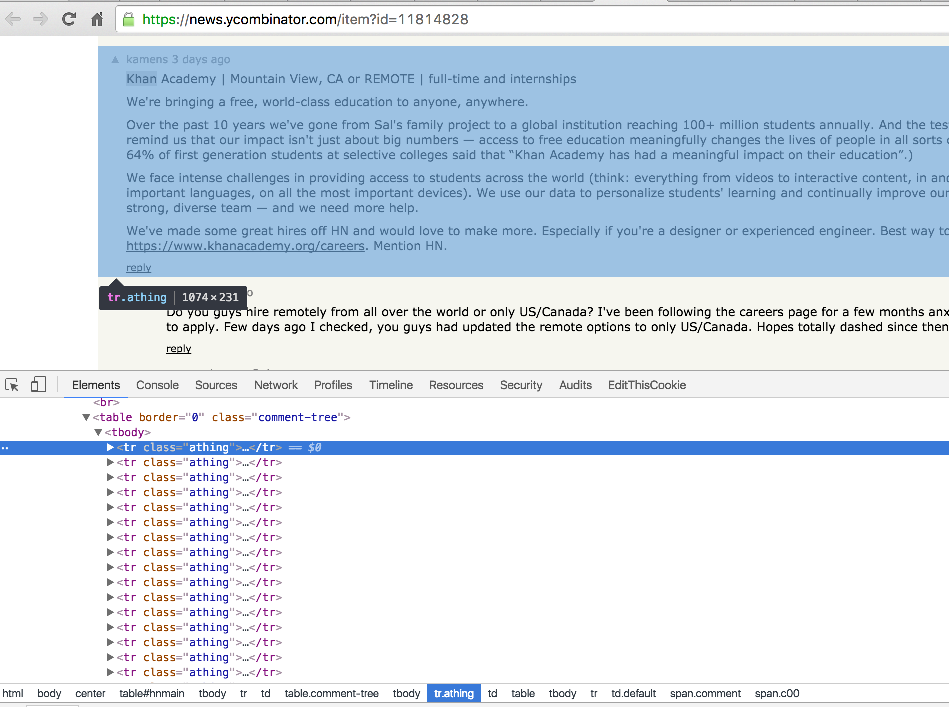Screen dimensions: 949x707
Task: Select html in the DOM breadcrumb
Action: [x=13, y=694]
